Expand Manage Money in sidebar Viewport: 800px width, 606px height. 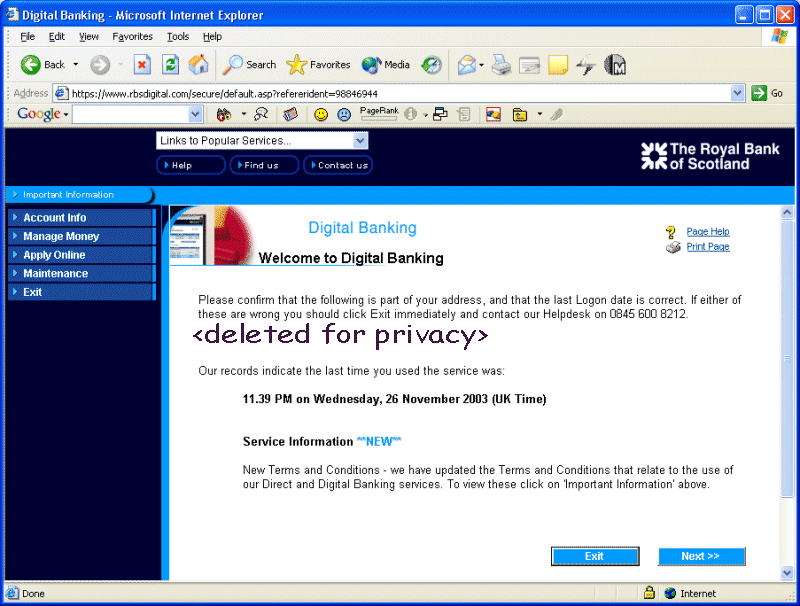pos(82,236)
